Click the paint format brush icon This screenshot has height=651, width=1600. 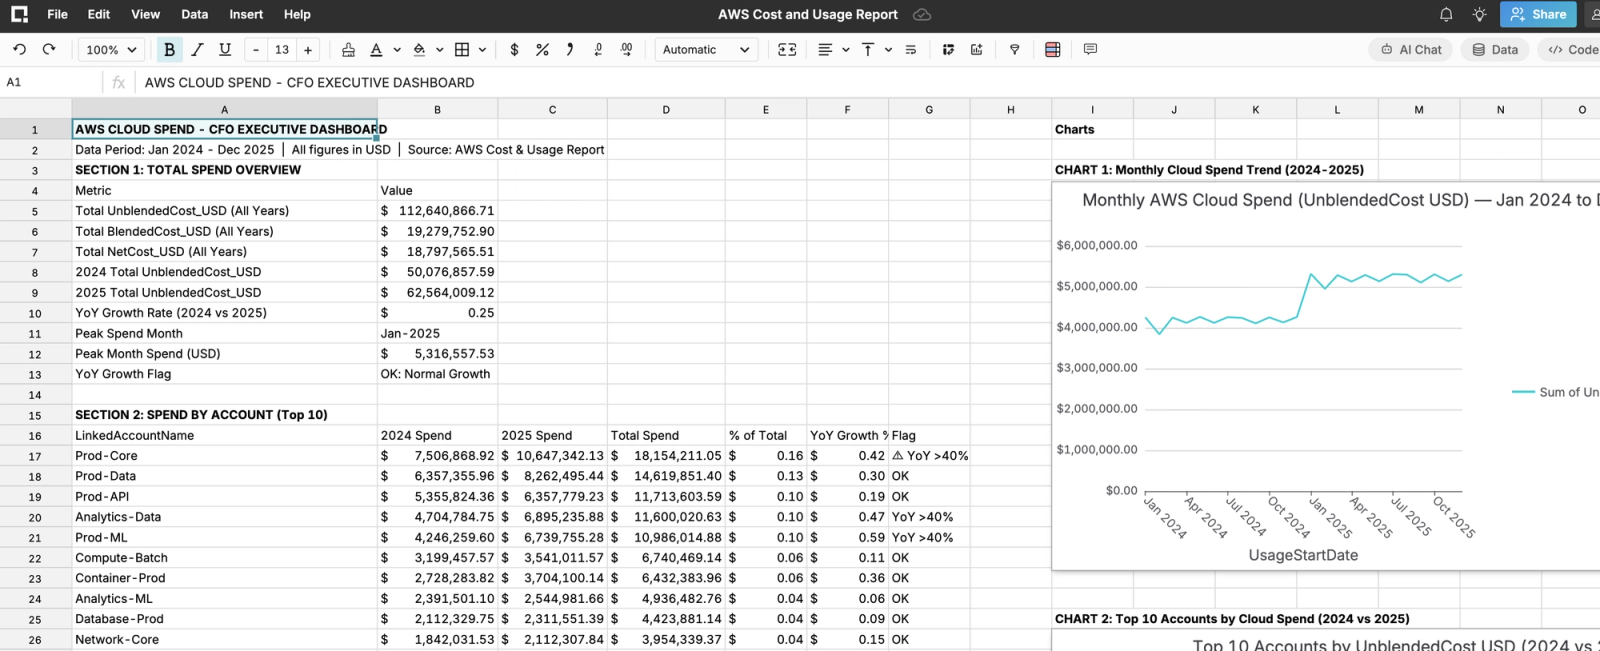pyautogui.click(x=348, y=49)
